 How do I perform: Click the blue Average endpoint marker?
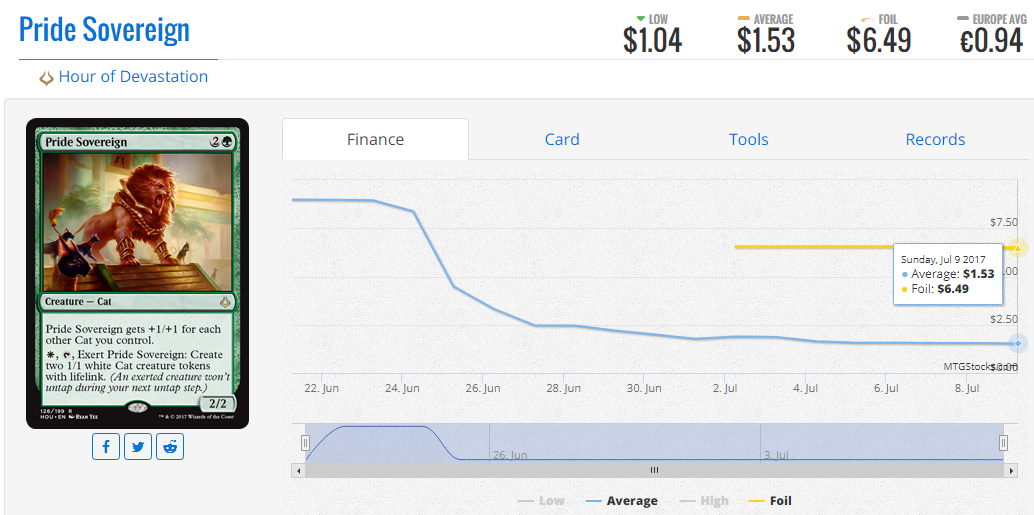point(1018,343)
